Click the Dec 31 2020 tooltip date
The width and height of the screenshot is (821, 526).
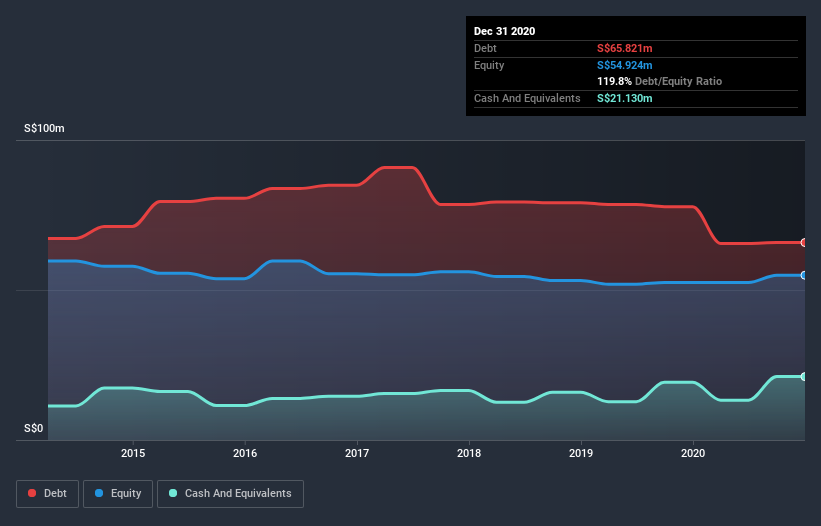(504, 31)
